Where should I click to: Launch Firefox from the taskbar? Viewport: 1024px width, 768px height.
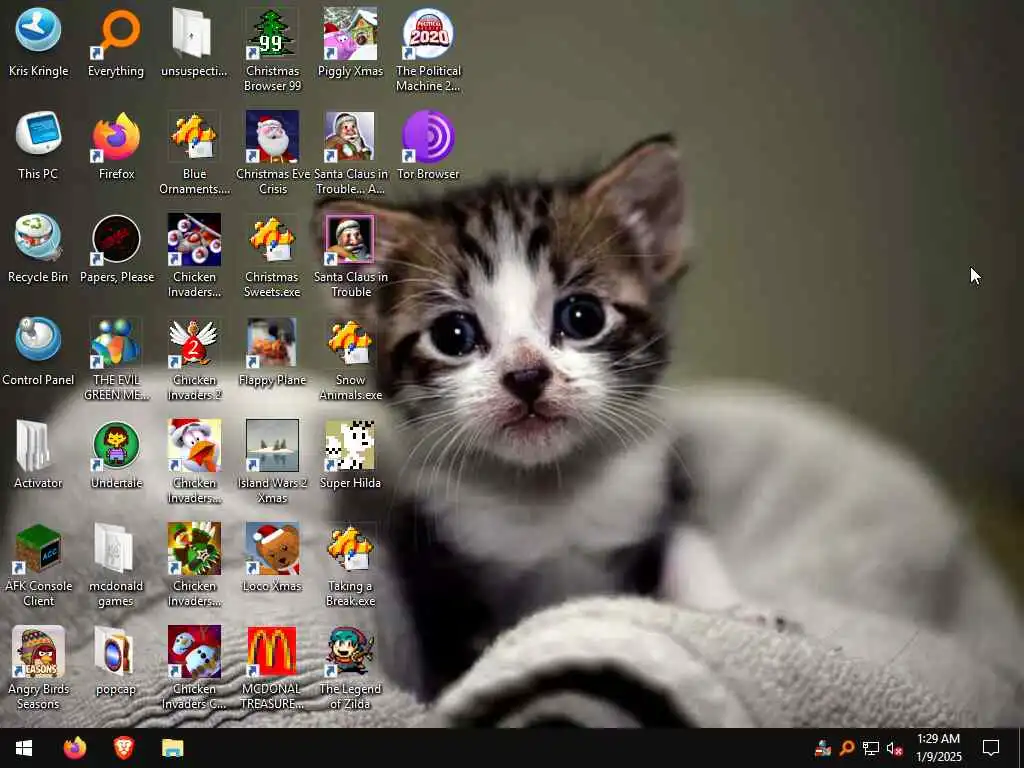click(x=74, y=748)
